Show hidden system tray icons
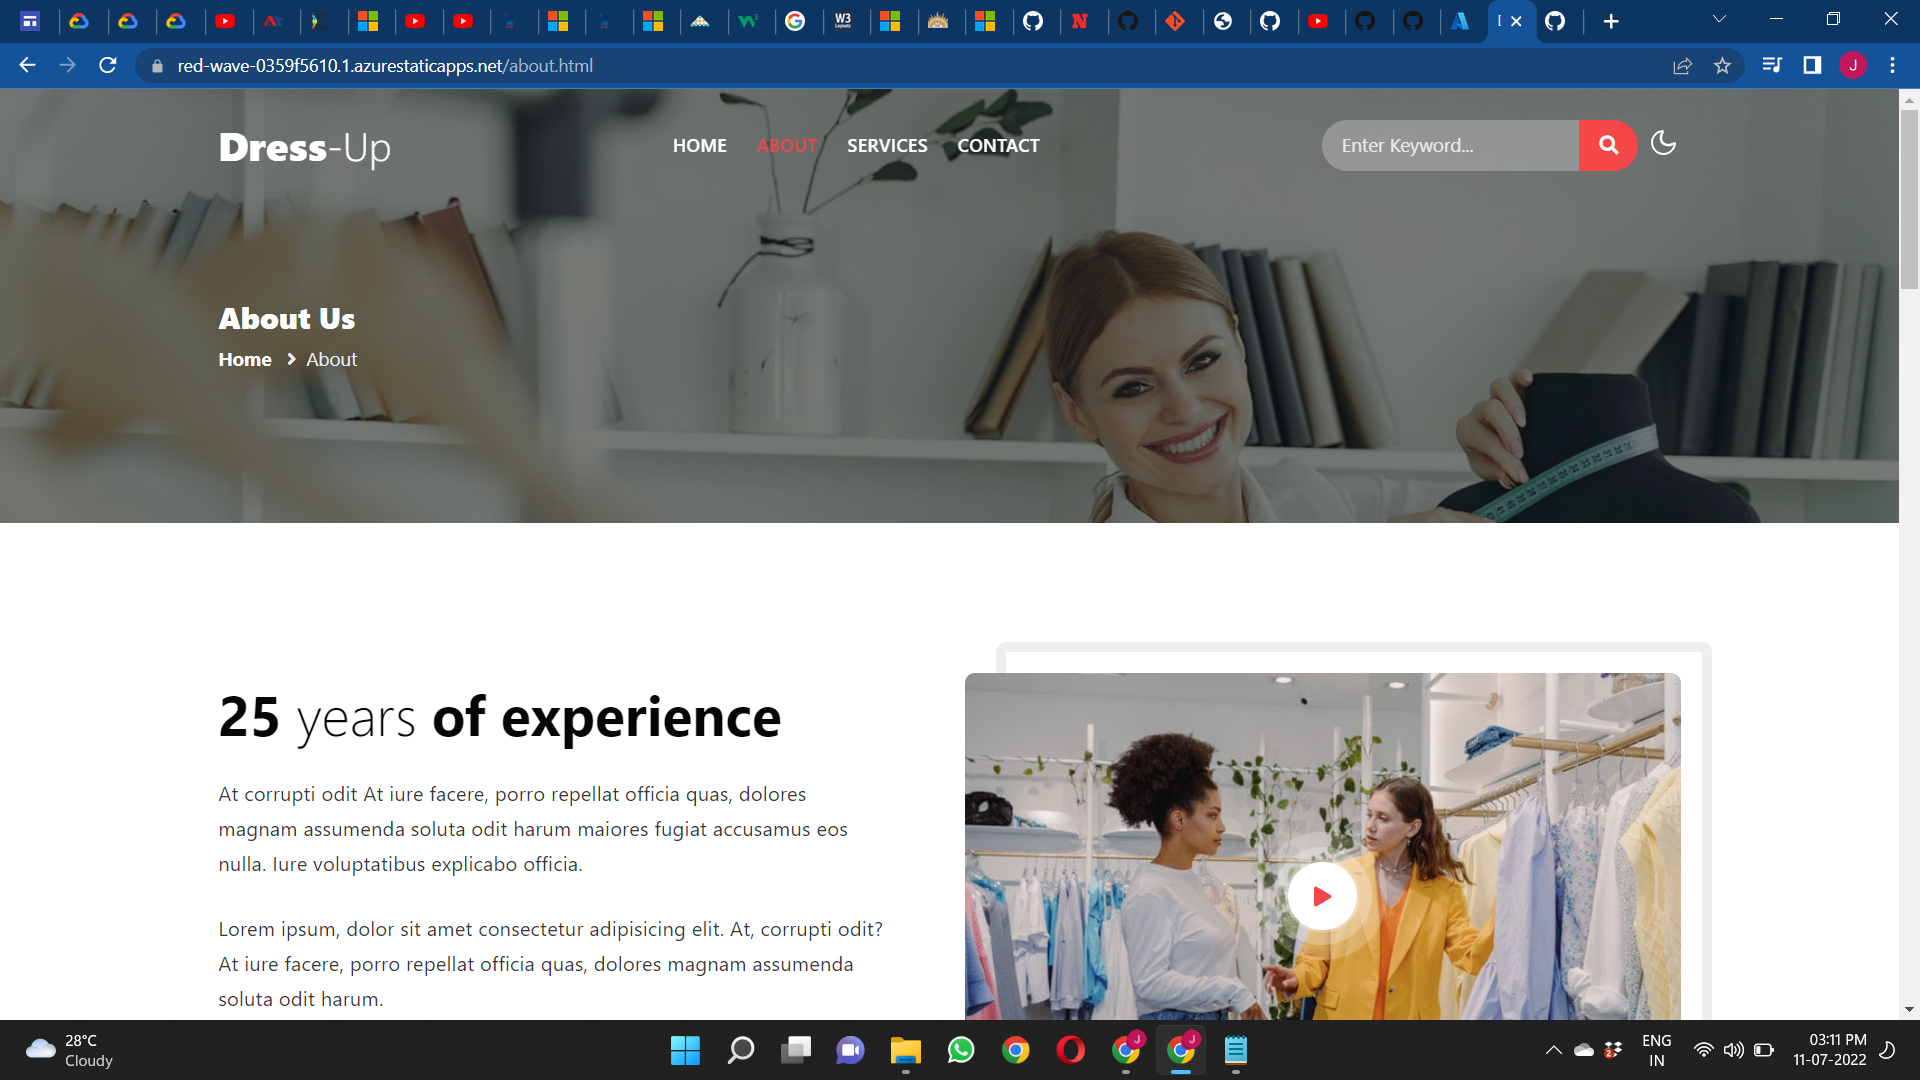Viewport: 1920px width, 1080px height. coord(1553,1050)
